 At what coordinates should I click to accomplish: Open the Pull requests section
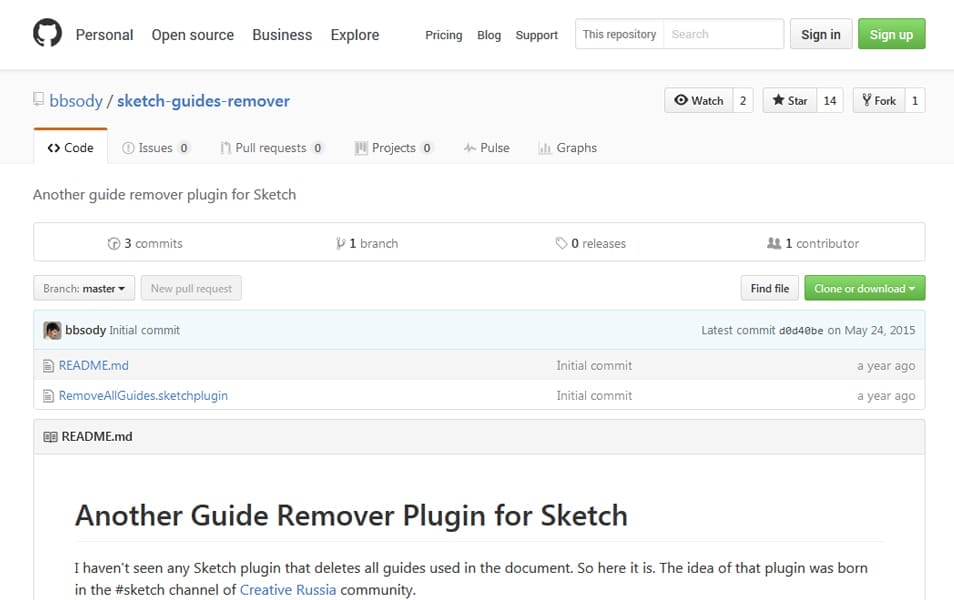click(225, 147)
